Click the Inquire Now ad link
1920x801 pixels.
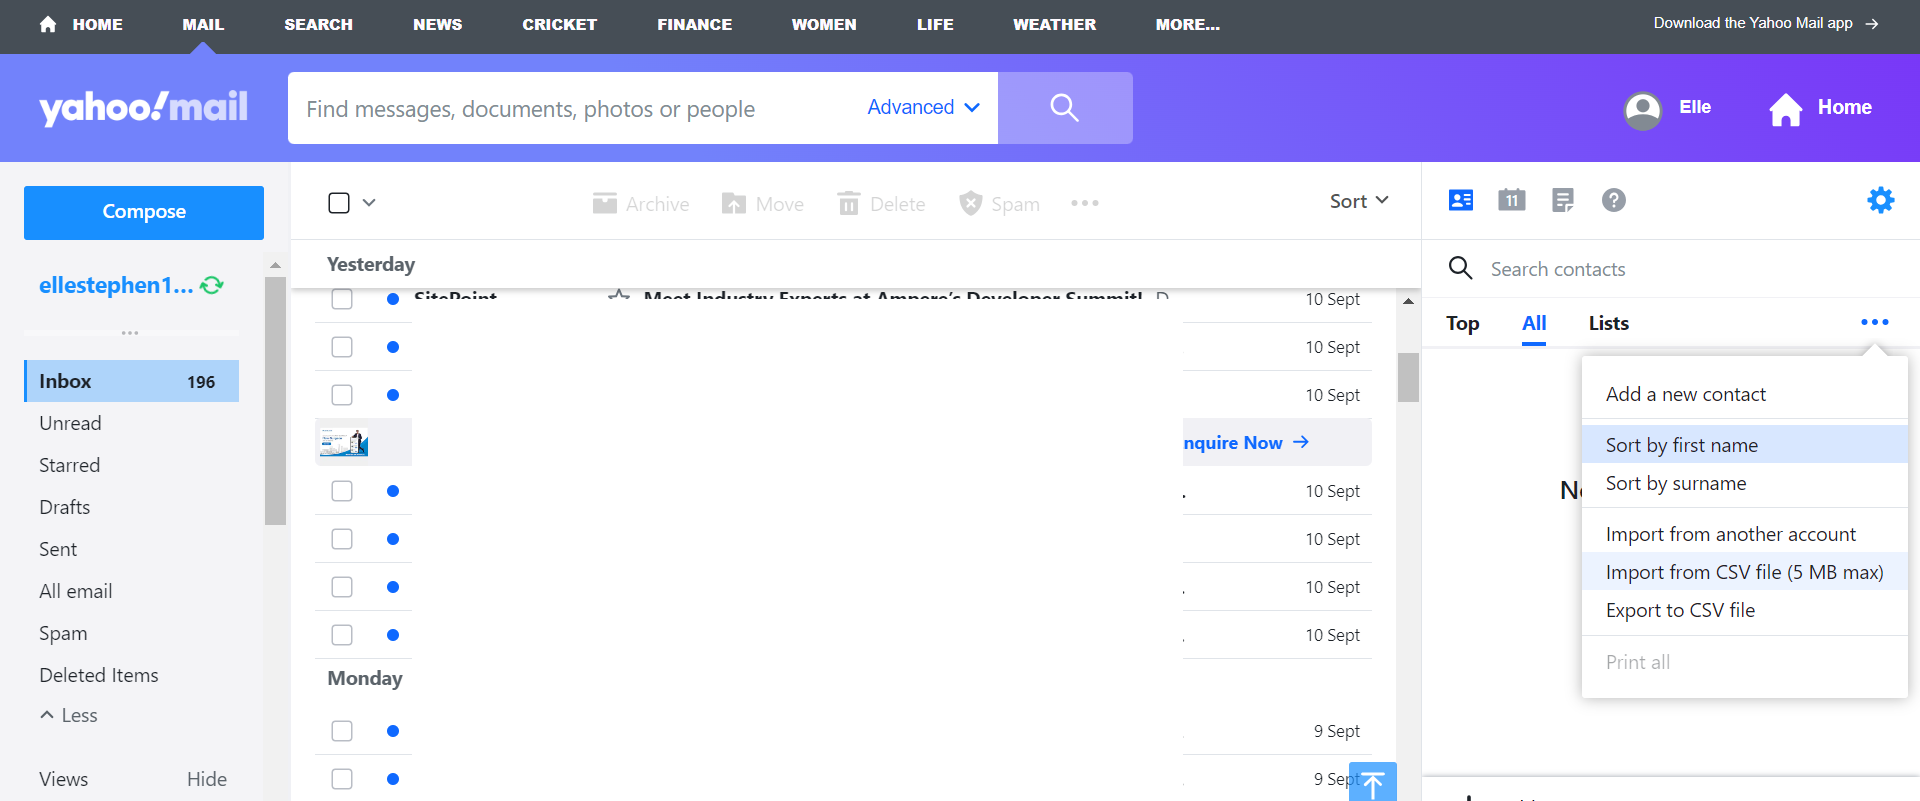coord(1246,442)
